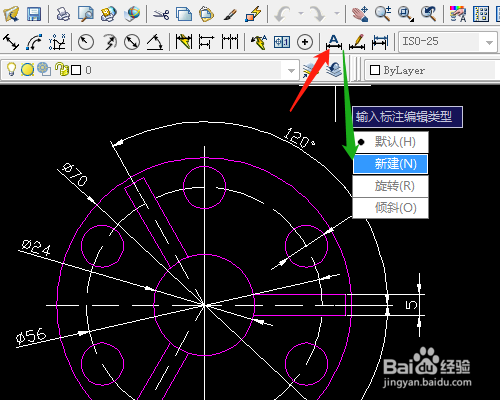Image resolution: width=500 pixels, height=400 pixels.
Task: Choose 旋转(R) option in menu
Action: 390,186
